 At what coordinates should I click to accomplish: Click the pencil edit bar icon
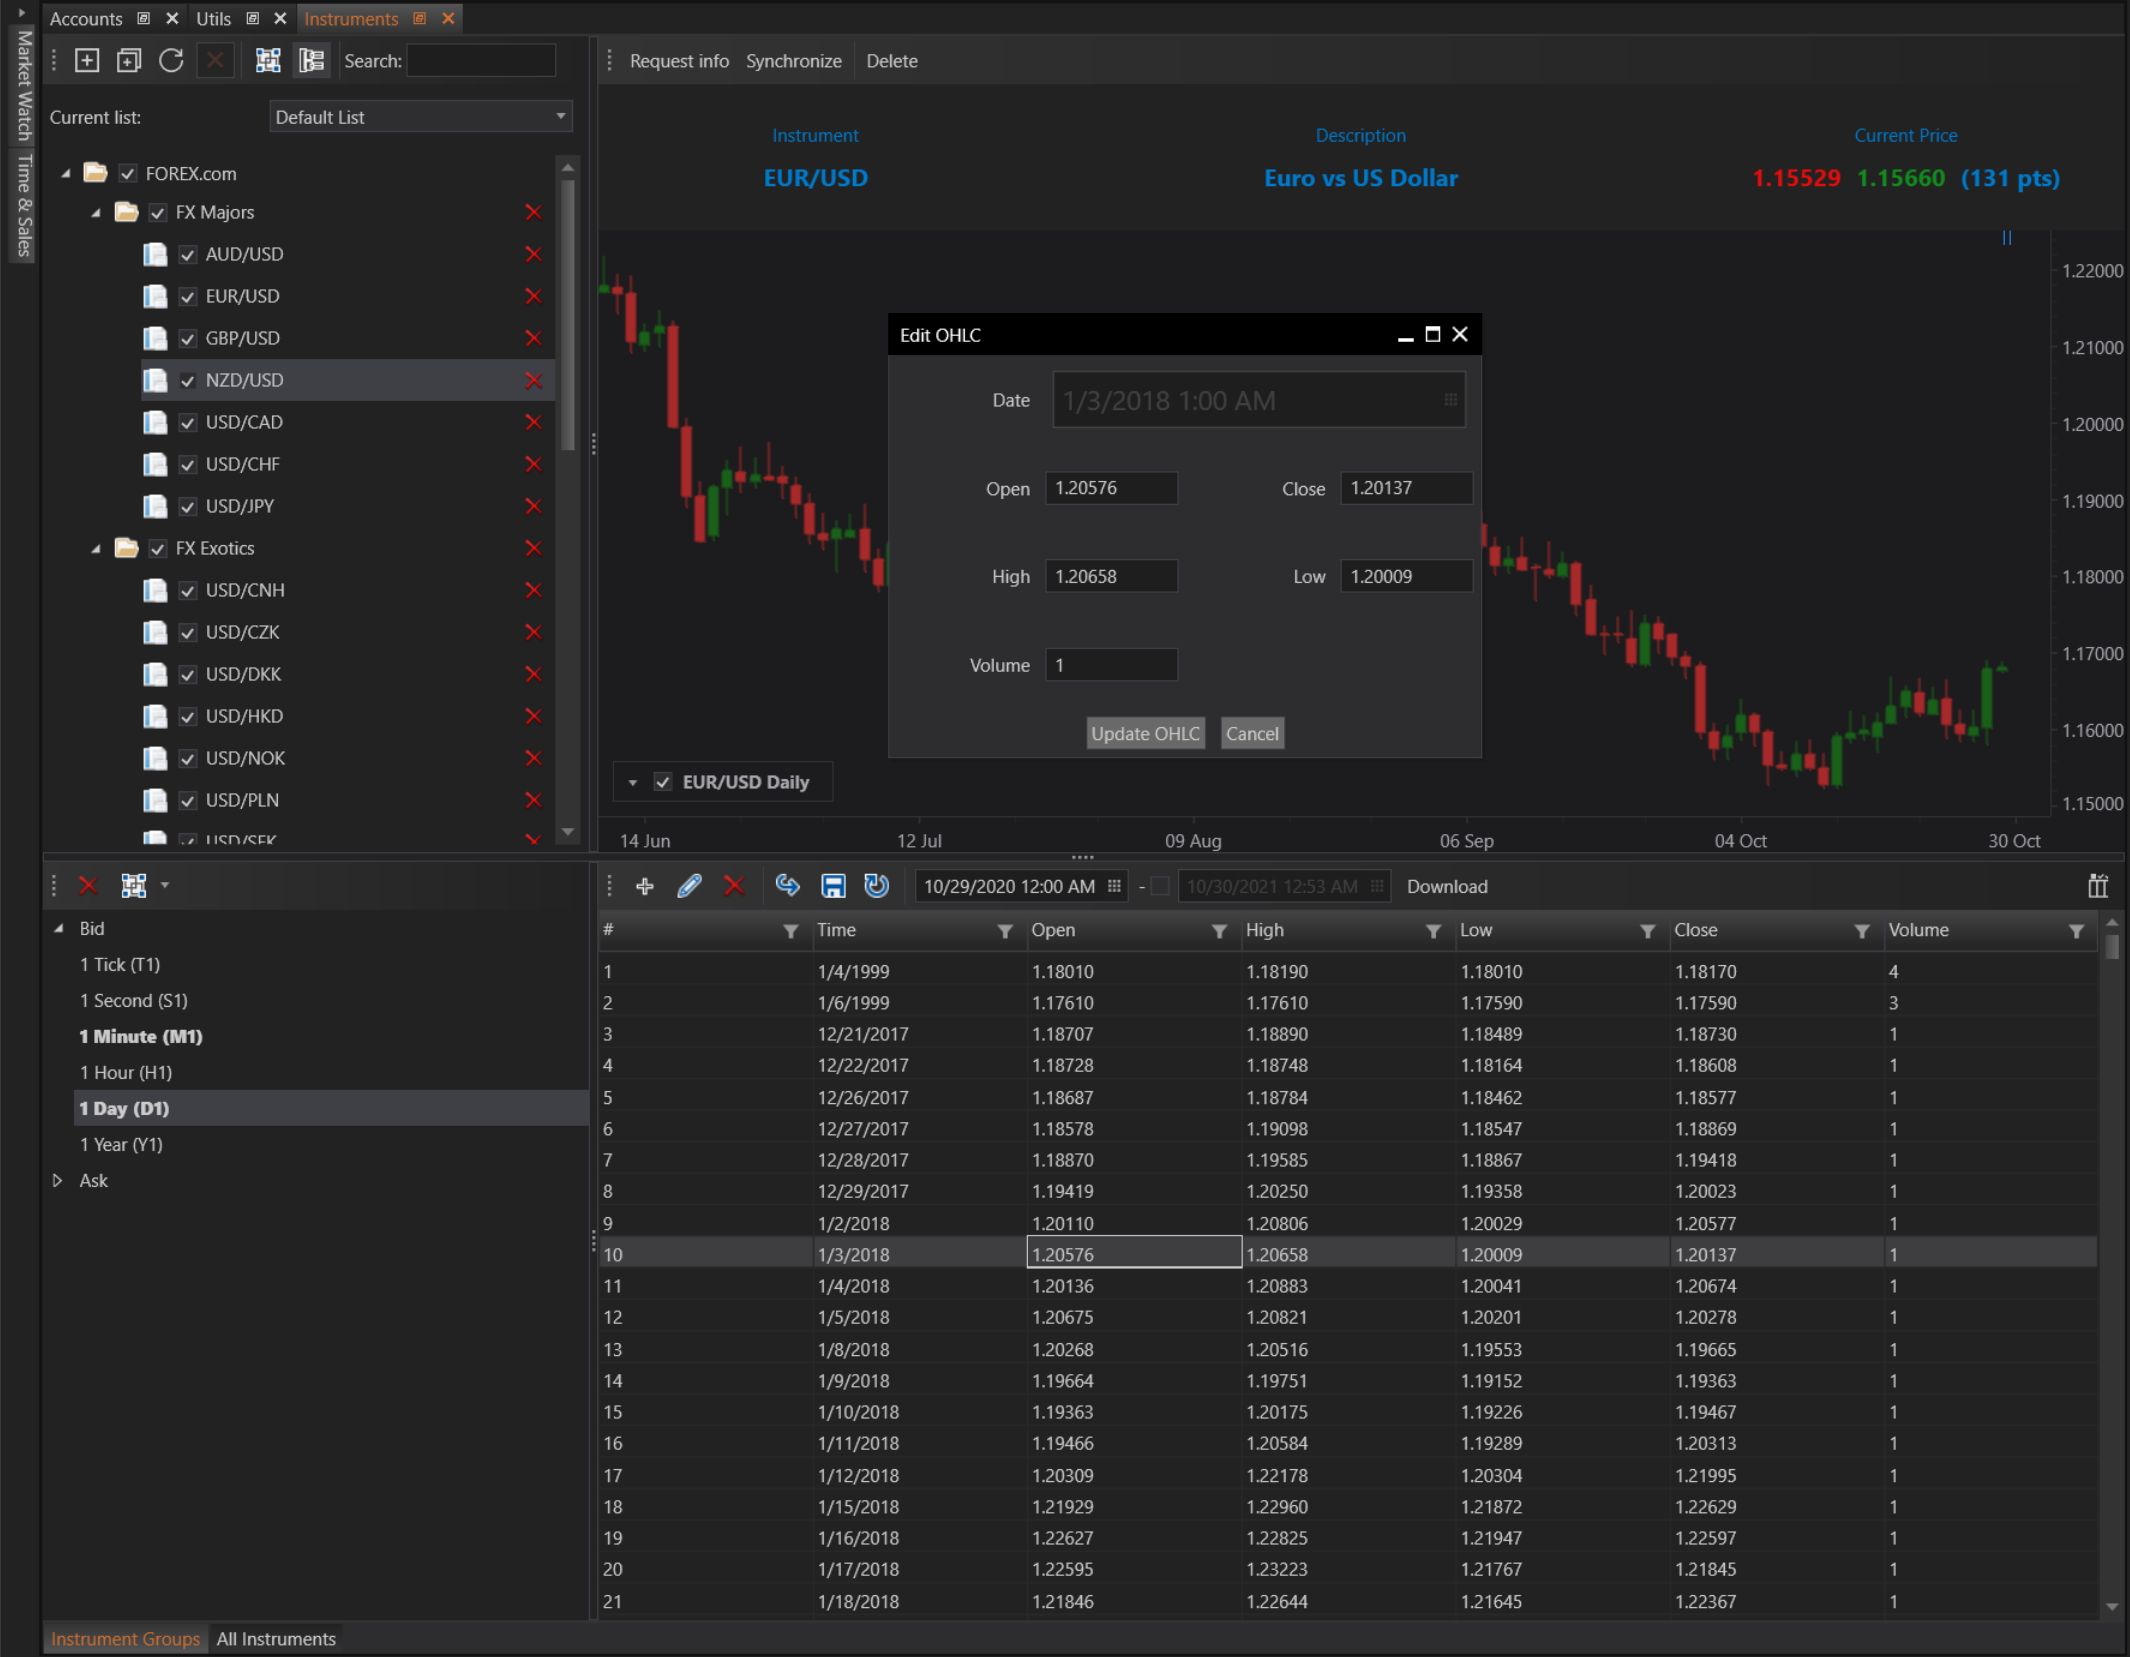click(x=689, y=886)
